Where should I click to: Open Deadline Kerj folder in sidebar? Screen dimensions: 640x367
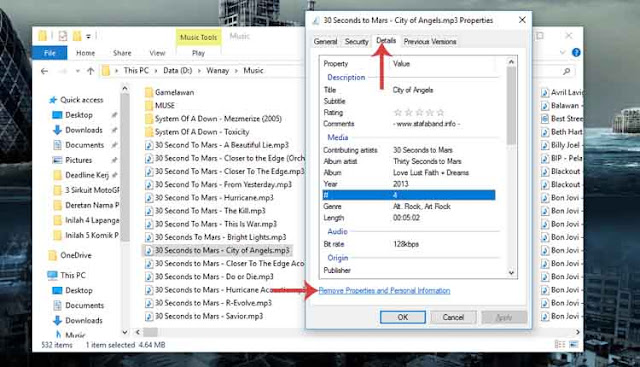pos(87,175)
